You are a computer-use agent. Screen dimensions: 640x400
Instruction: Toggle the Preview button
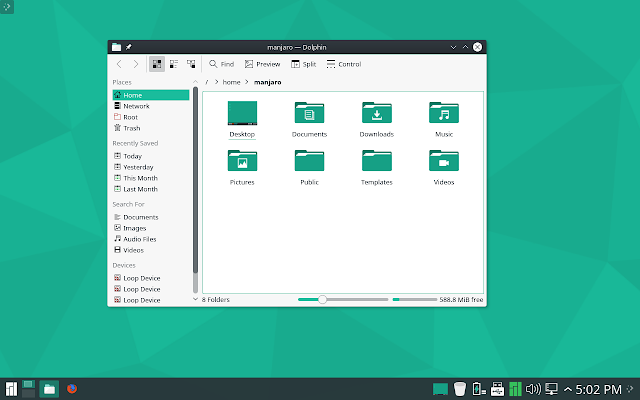[262, 64]
